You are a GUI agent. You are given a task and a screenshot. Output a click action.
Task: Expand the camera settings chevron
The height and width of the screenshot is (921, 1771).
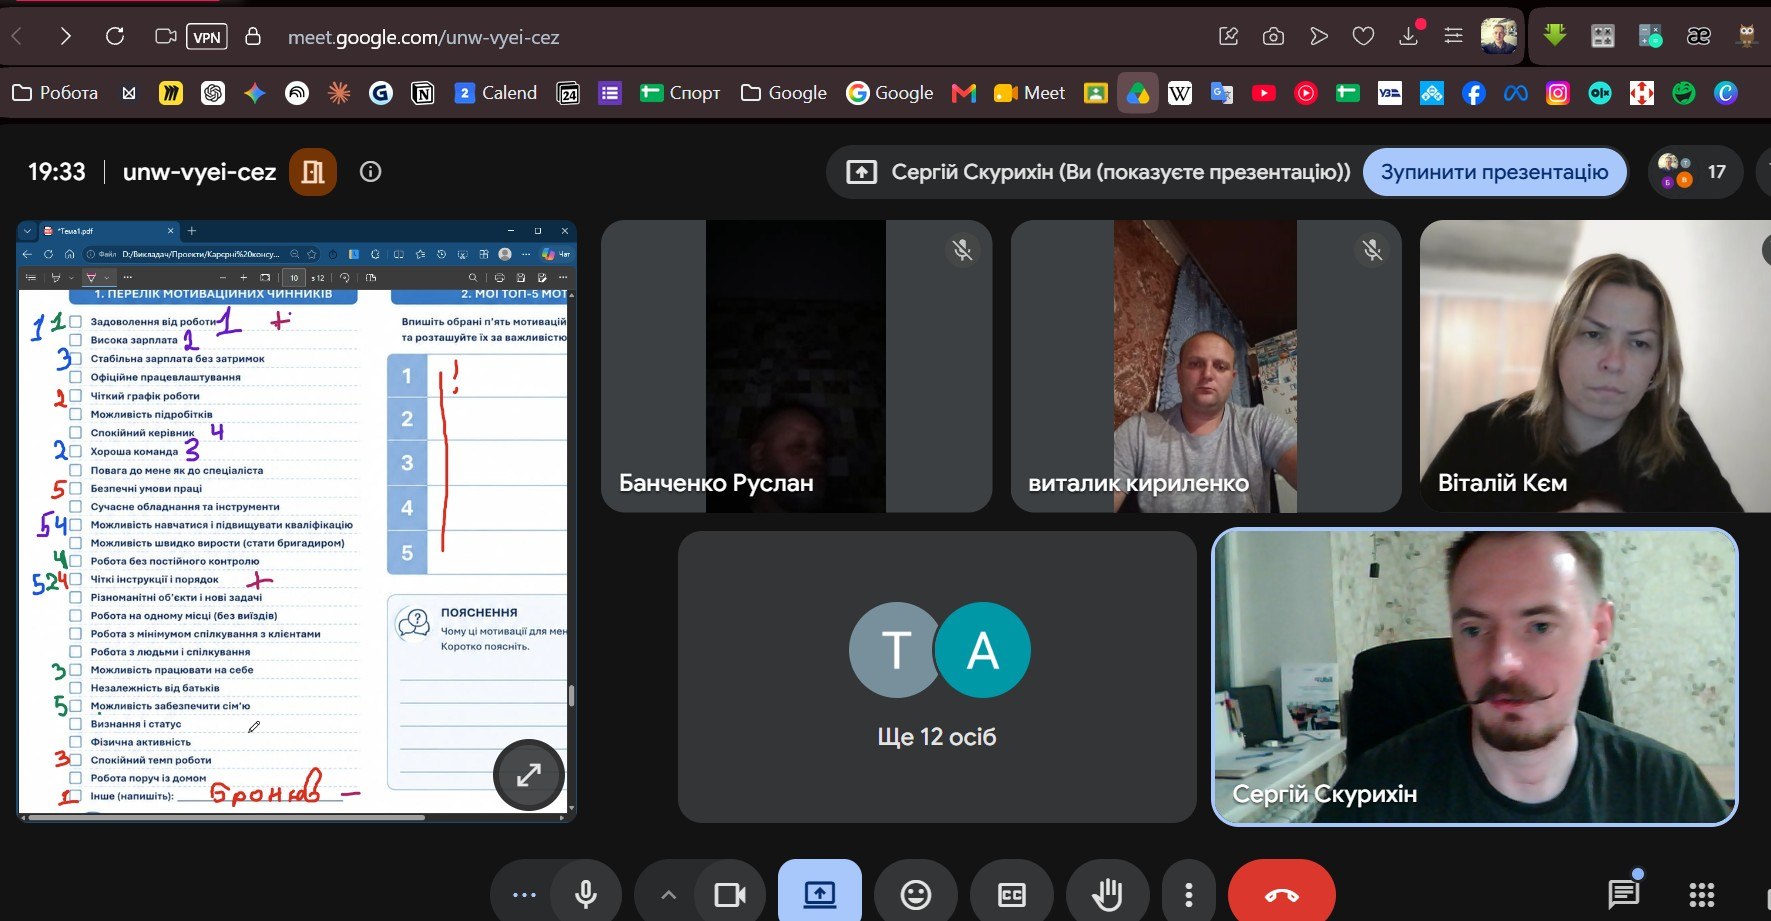pyautogui.click(x=669, y=893)
